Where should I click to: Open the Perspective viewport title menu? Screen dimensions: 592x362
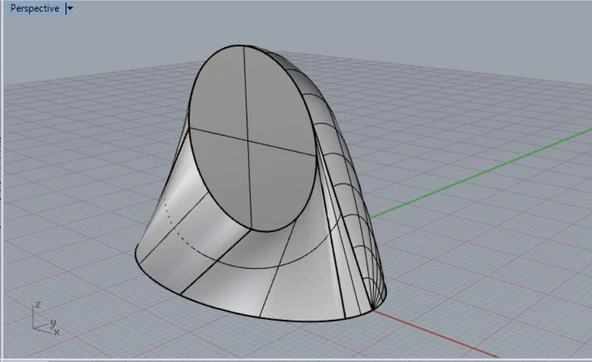click(35, 8)
